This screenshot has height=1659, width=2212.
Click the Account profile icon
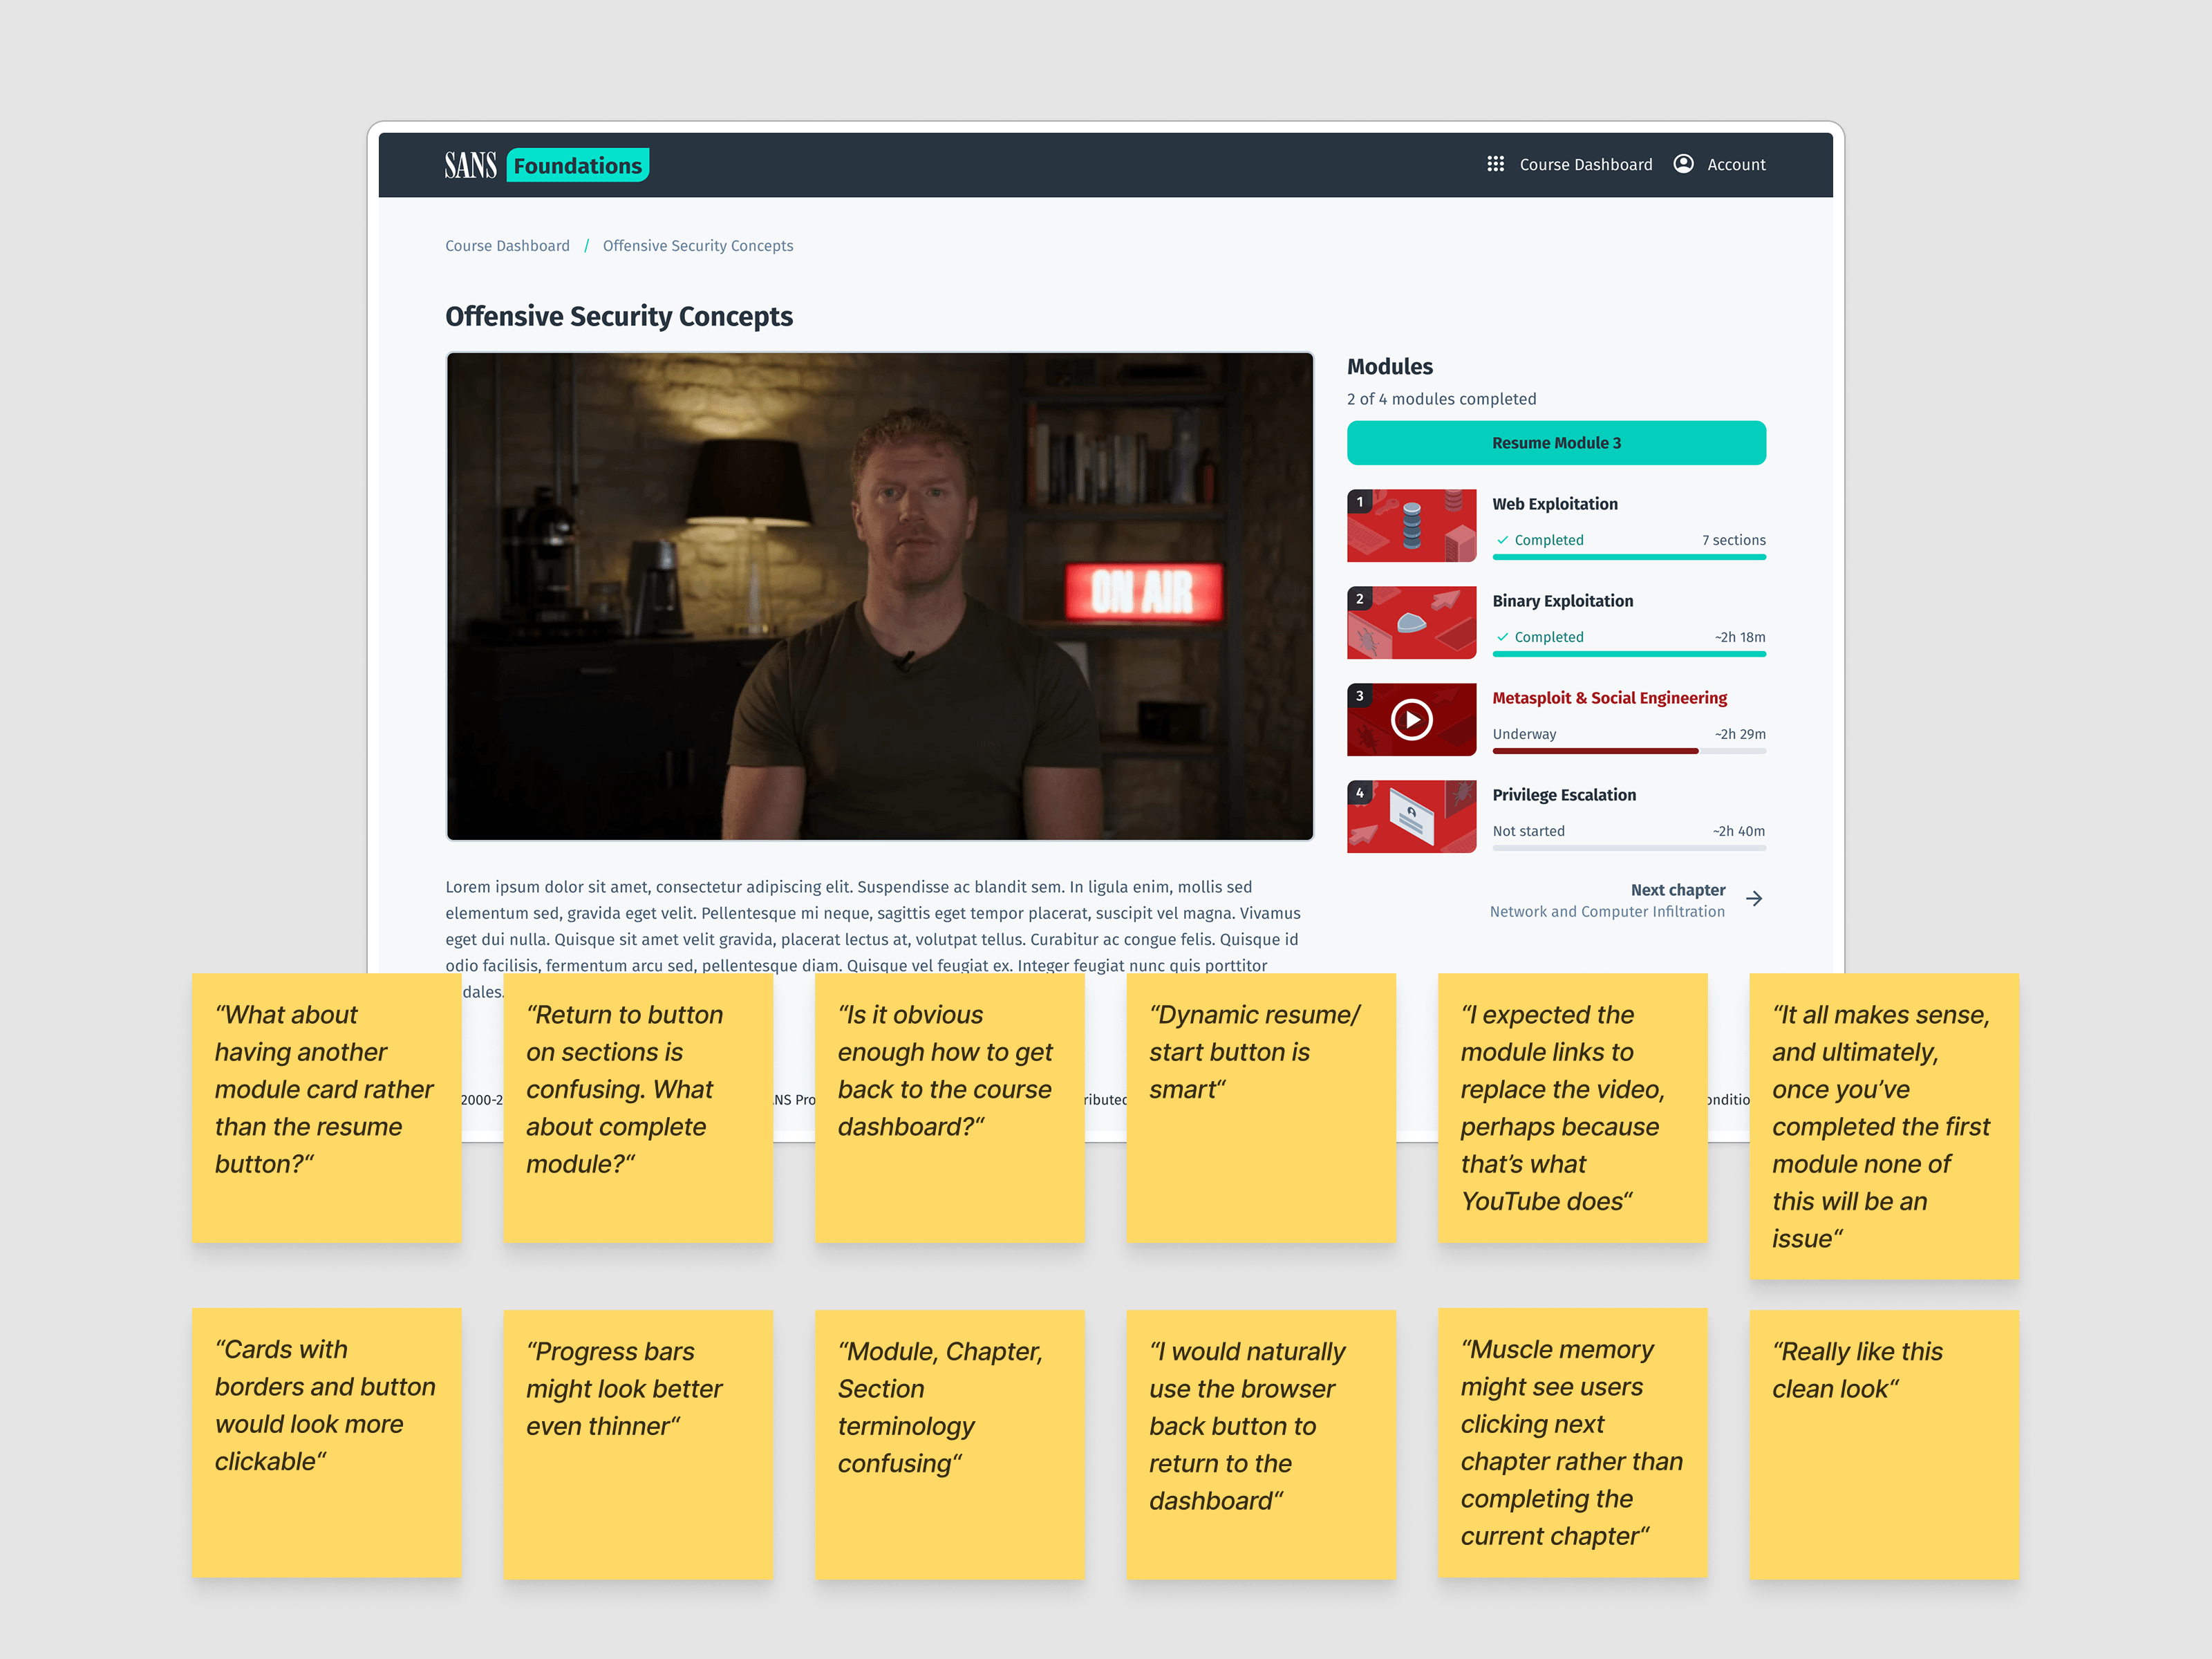tap(1683, 164)
